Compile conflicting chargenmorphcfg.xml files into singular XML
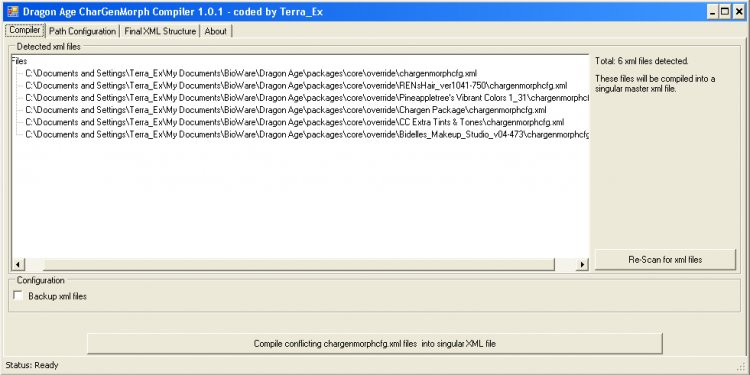This screenshot has width=750, height=375. coord(375,343)
